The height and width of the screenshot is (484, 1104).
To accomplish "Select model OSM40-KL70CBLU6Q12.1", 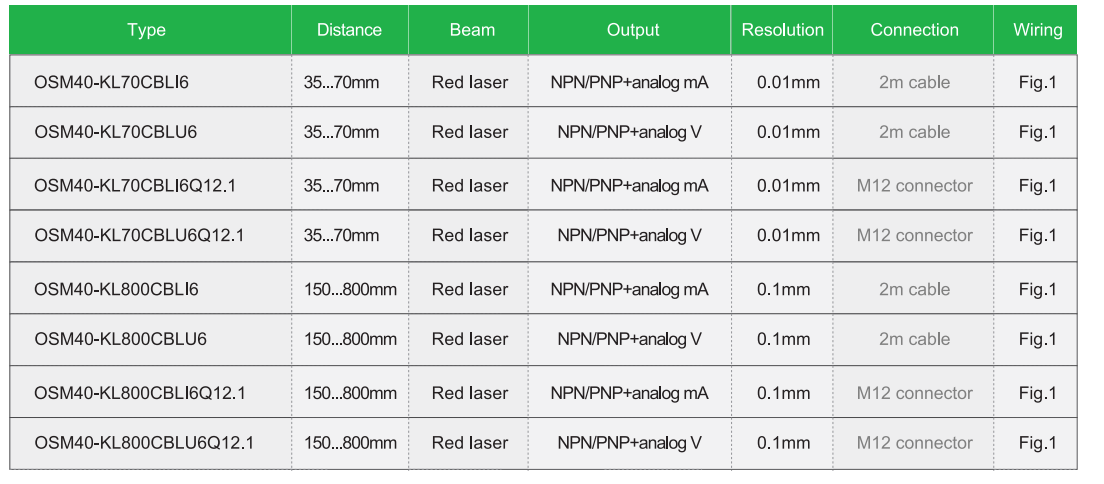I will pyautogui.click(x=139, y=235).
